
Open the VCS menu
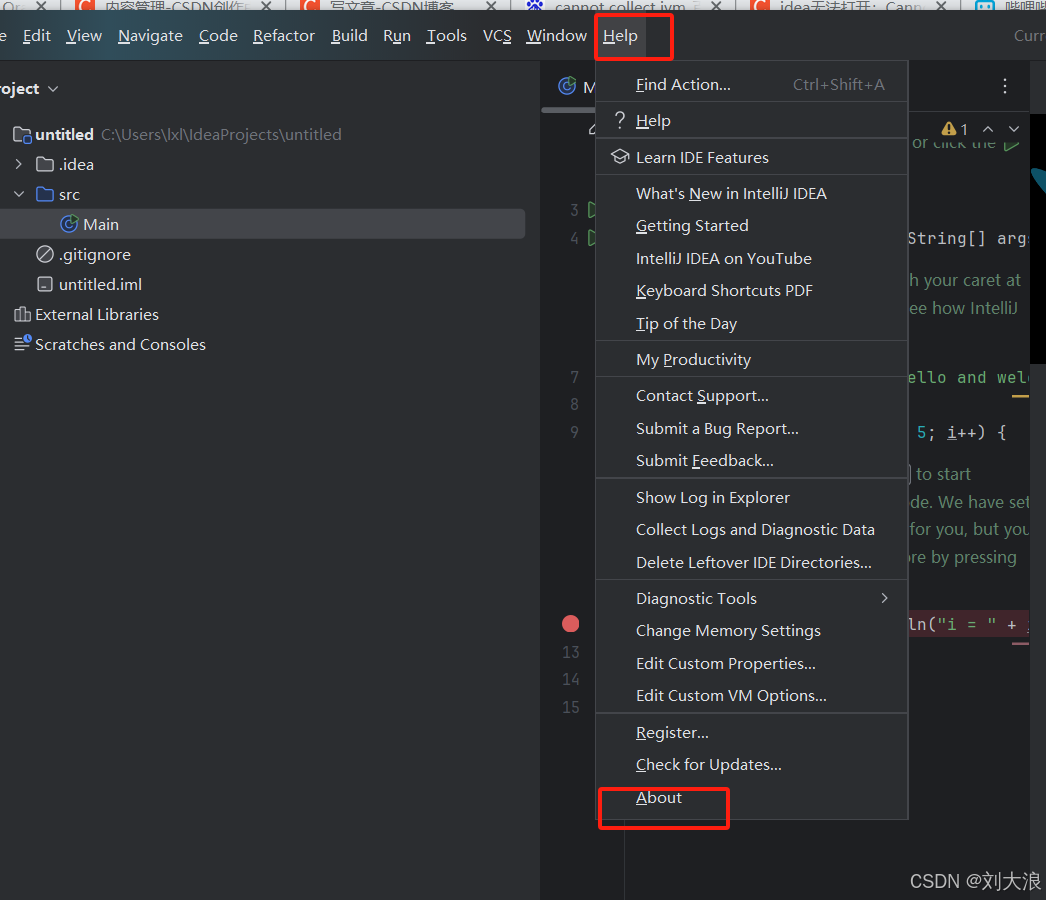pyautogui.click(x=497, y=36)
